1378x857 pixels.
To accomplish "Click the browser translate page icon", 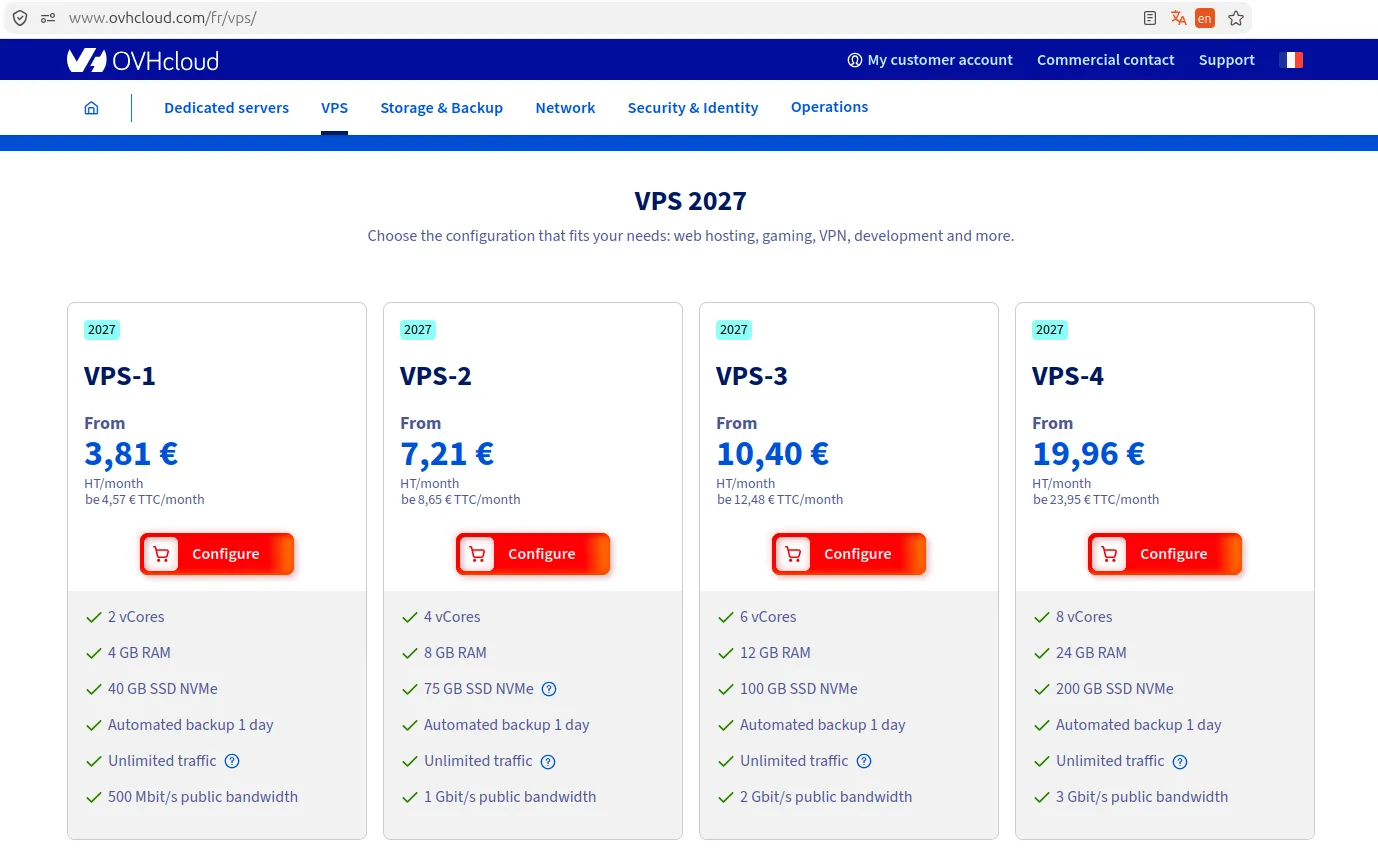I will click(1178, 18).
